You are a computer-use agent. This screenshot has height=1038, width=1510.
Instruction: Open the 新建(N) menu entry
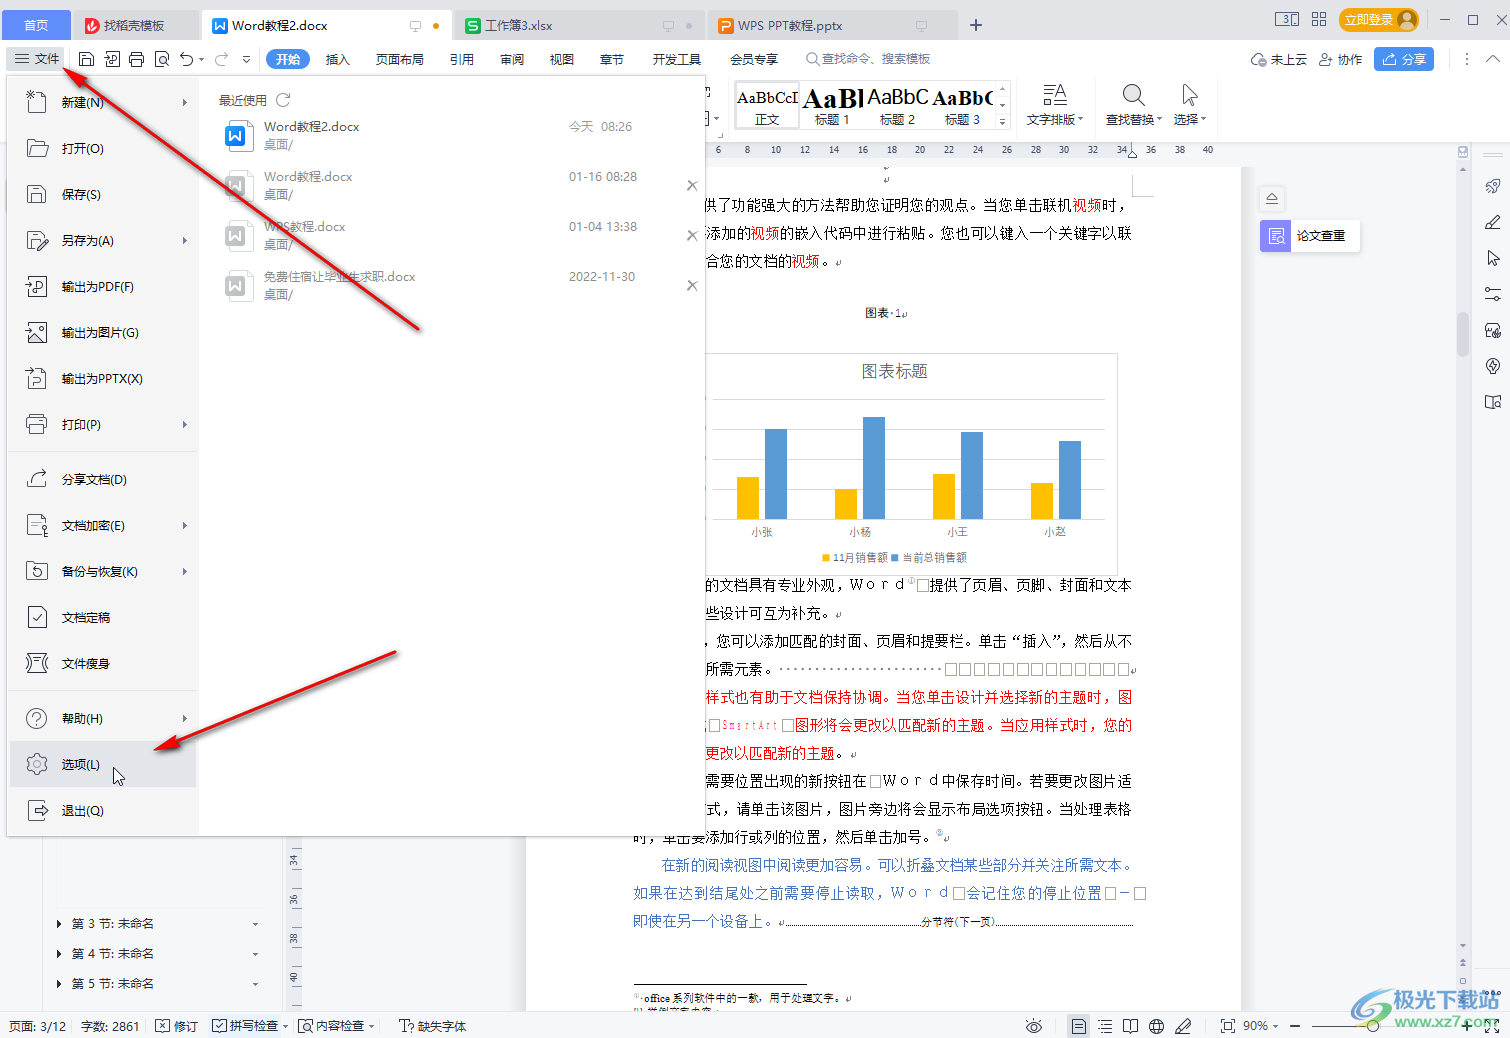click(102, 102)
